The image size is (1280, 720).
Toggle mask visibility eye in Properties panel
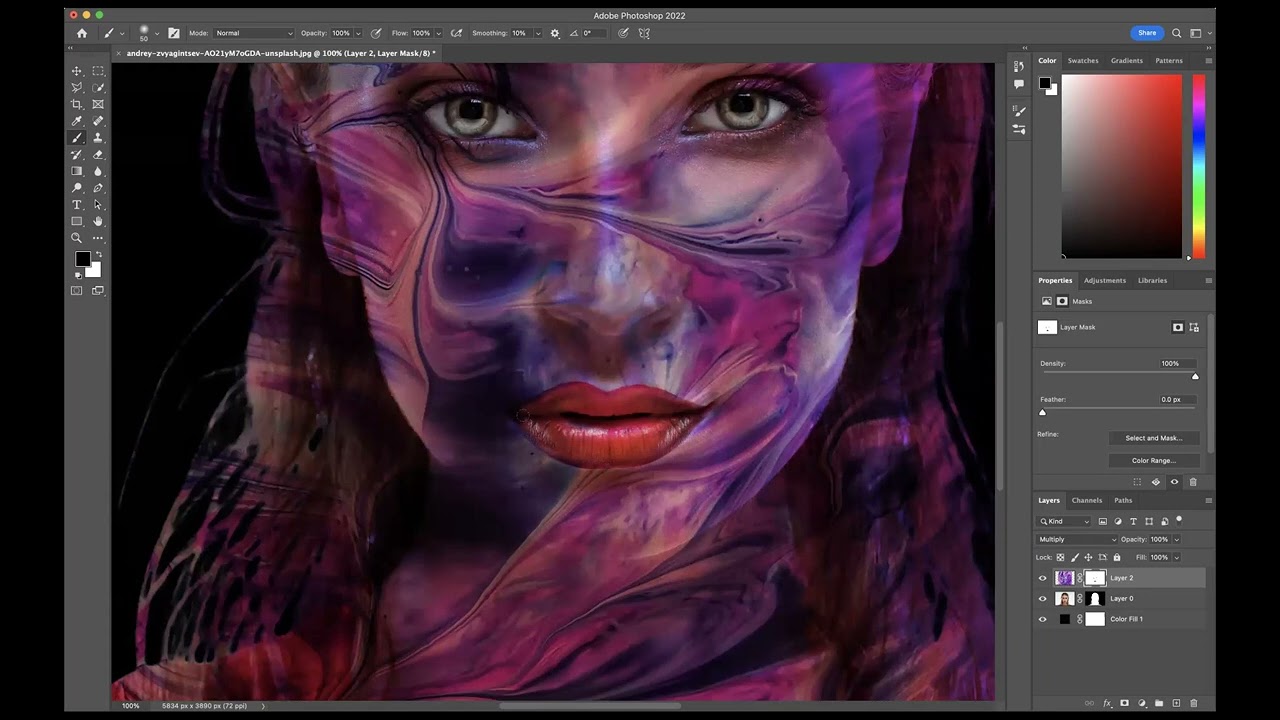[x=1174, y=482]
